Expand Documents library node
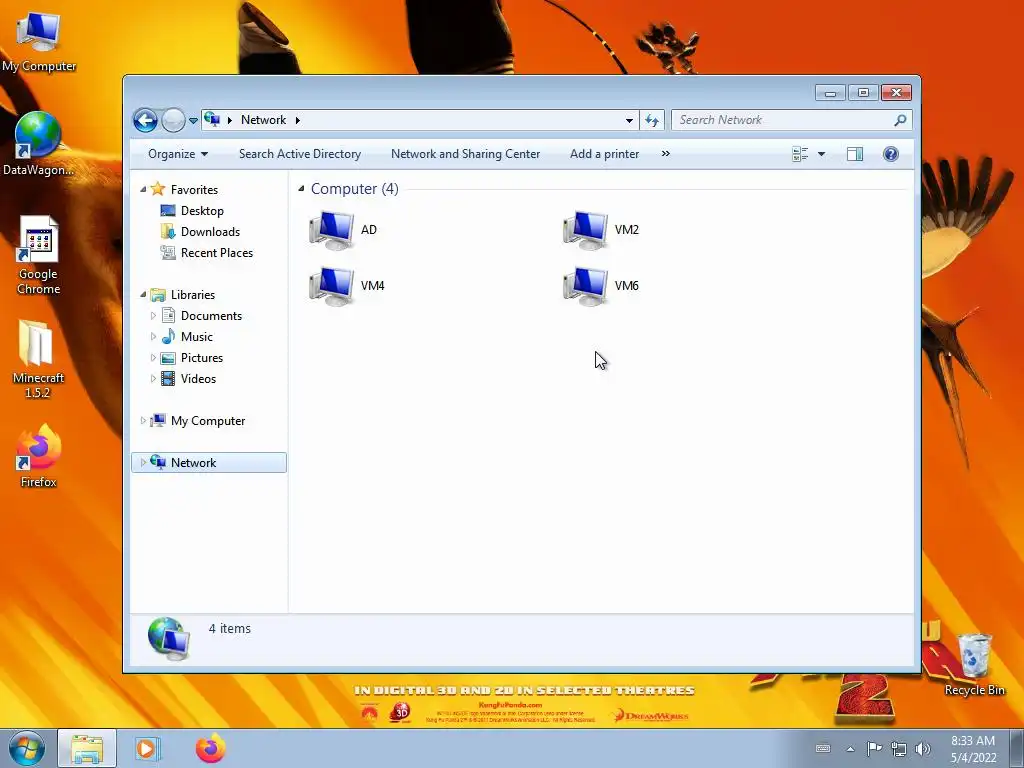Image resolution: width=1024 pixels, height=768 pixels. tap(153, 315)
